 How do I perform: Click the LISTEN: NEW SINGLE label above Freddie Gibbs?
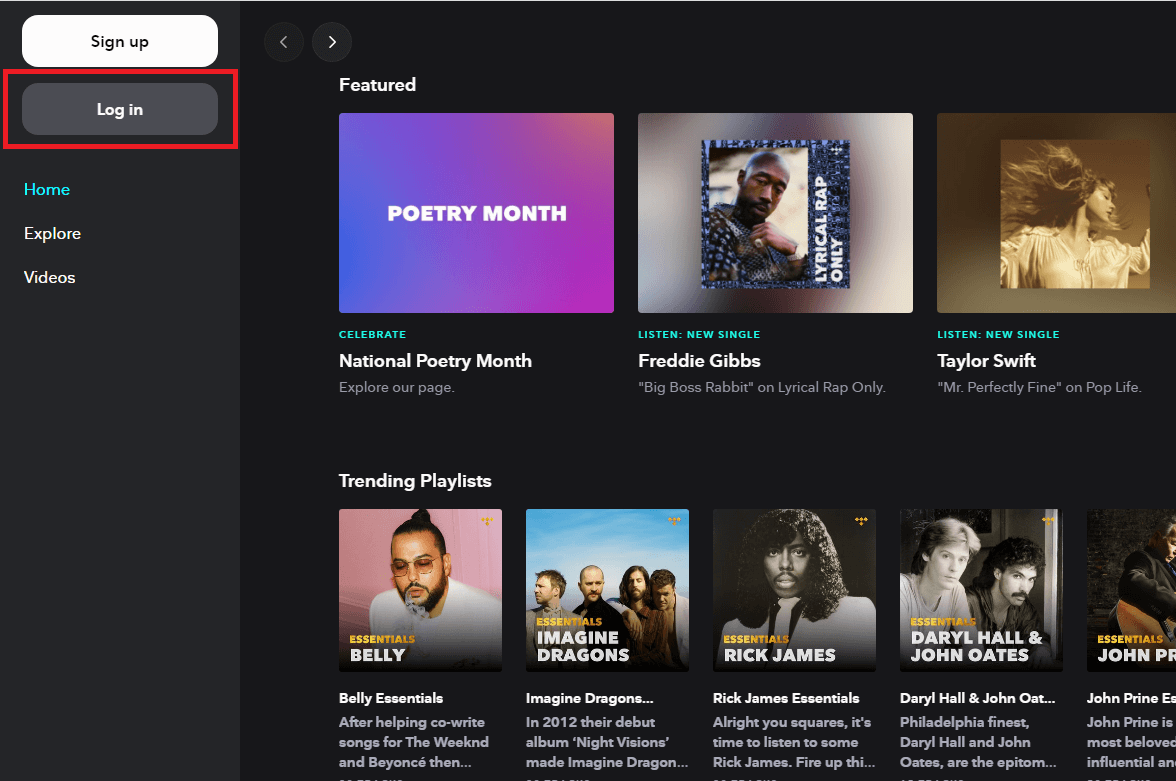click(x=699, y=335)
